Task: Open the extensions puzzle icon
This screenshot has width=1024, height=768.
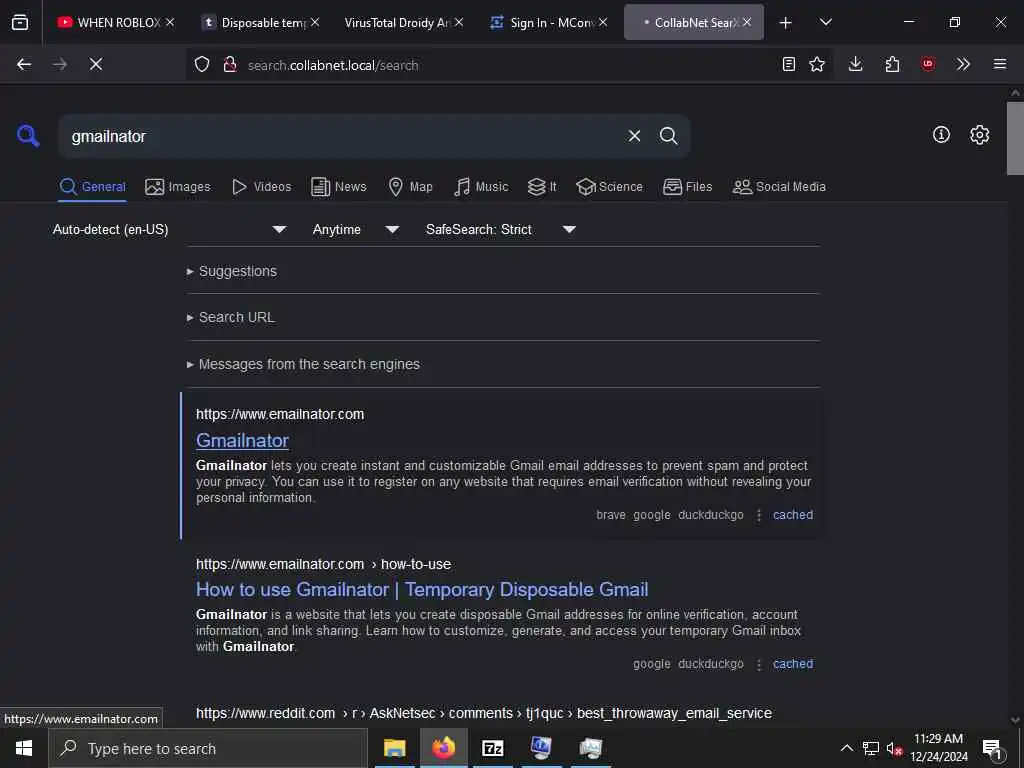Action: [892, 64]
